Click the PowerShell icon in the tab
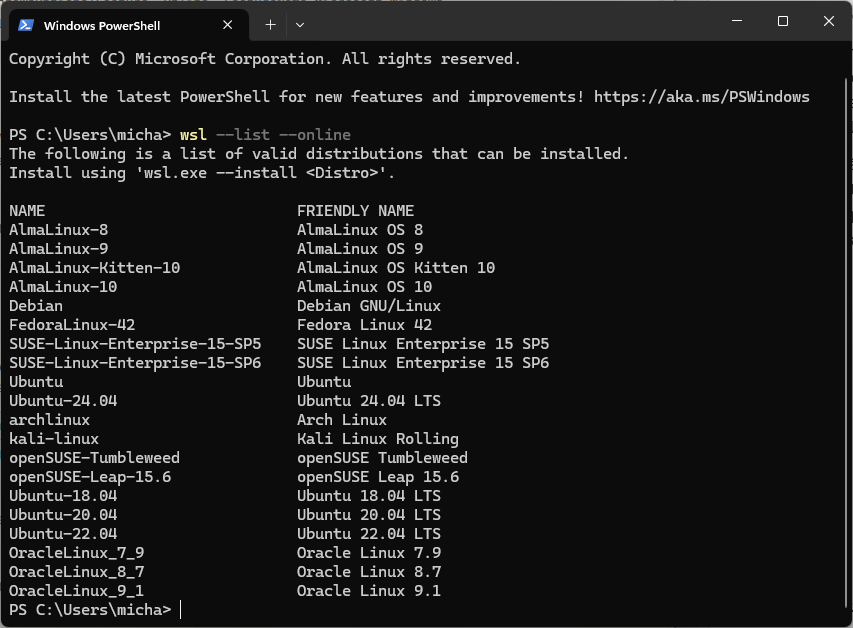The image size is (853, 628). pos(26,25)
